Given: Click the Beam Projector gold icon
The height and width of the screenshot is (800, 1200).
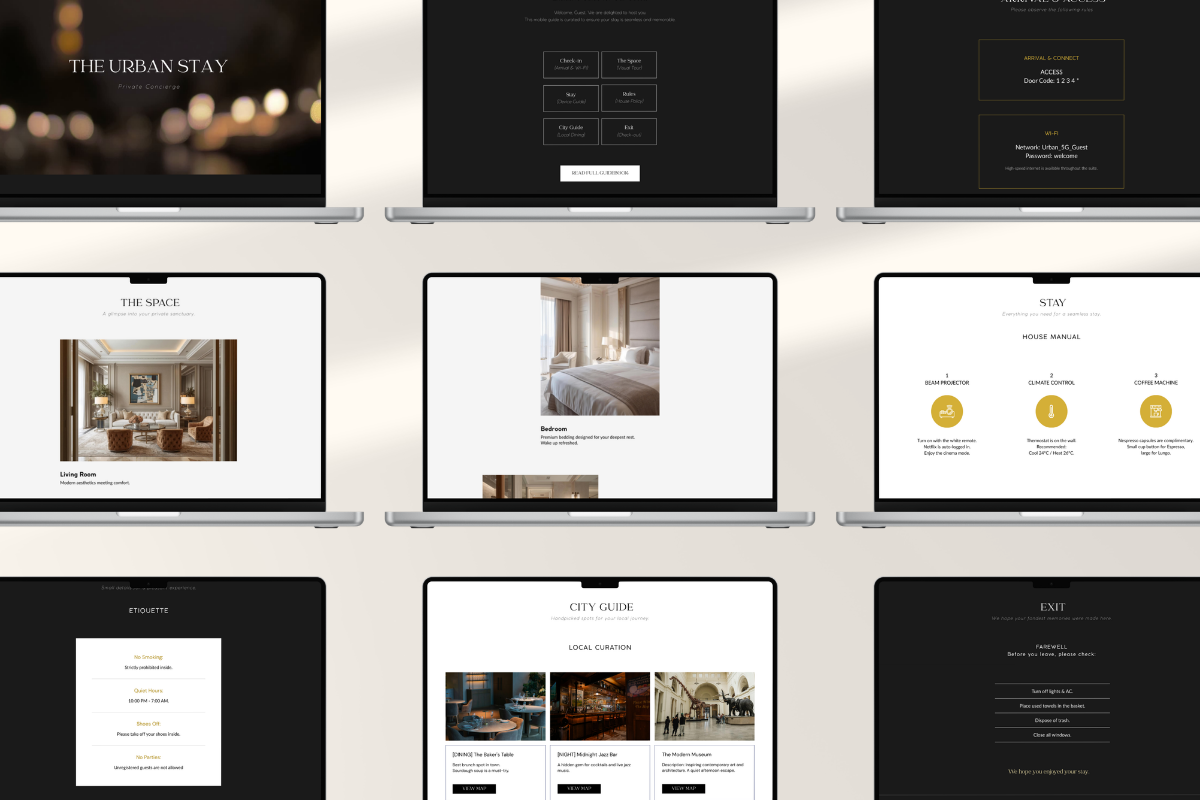Looking at the screenshot, I should (947, 411).
